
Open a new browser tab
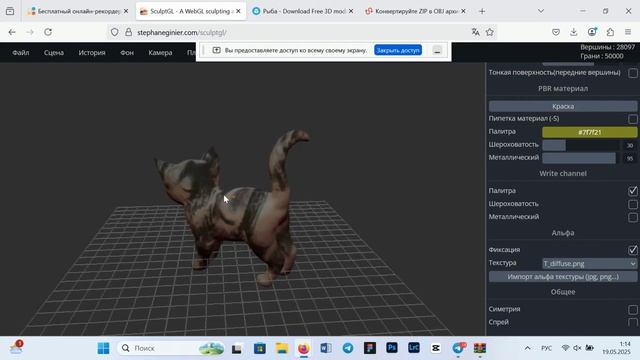pos(482,11)
